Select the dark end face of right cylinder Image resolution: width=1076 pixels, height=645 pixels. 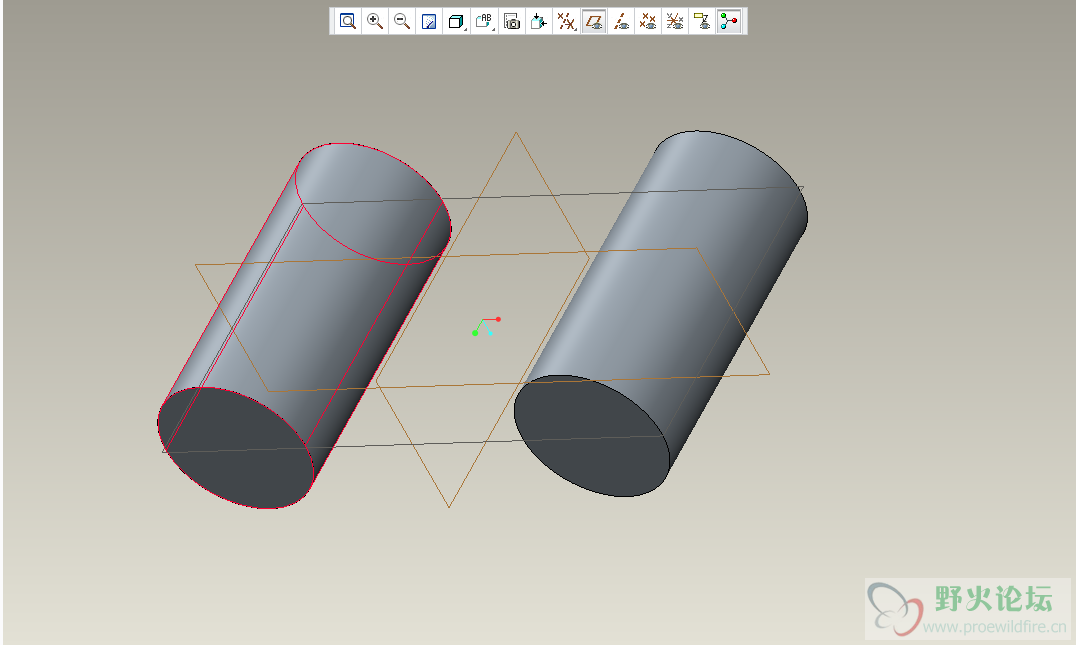tap(592, 436)
